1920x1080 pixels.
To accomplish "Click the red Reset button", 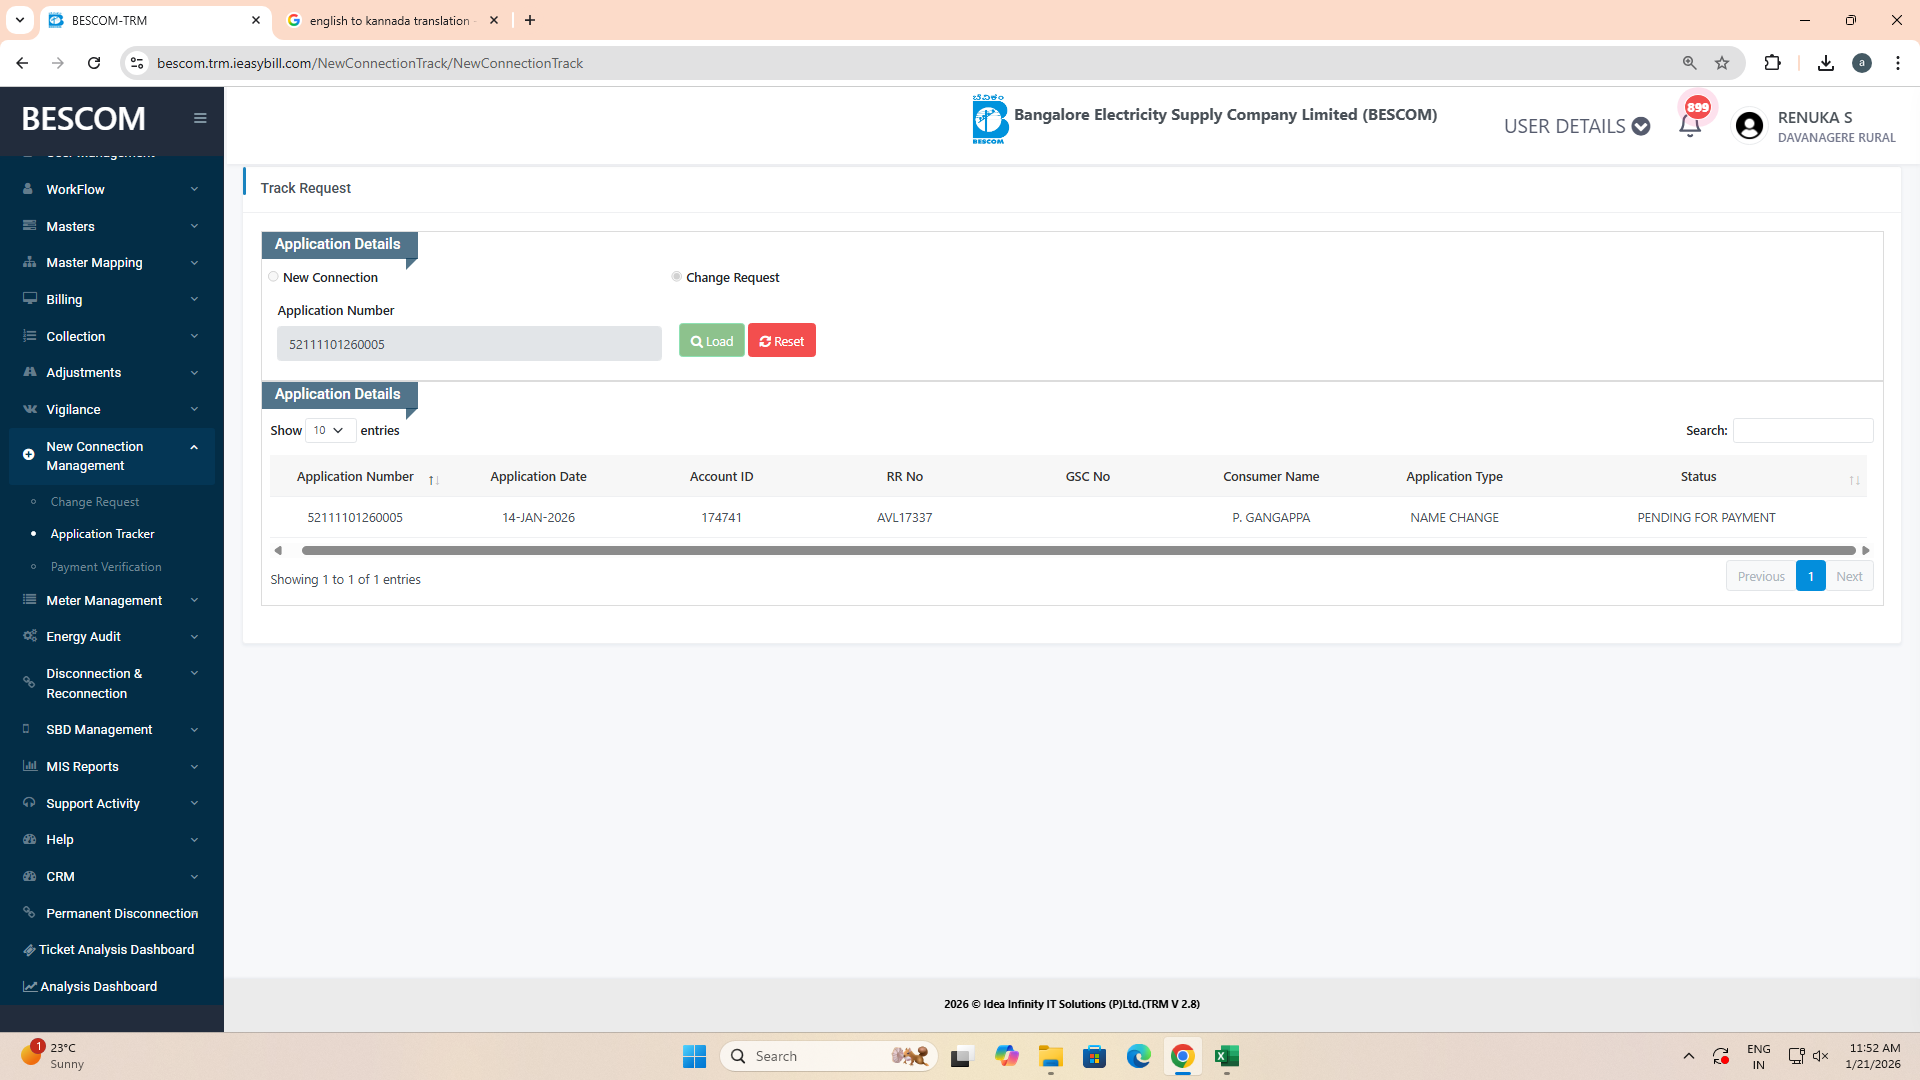I will 781,341.
